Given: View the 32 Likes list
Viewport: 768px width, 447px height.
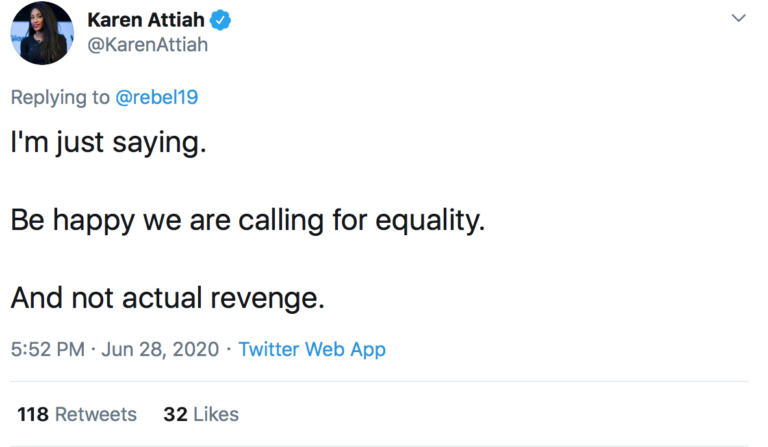Looking at the screenshot, I should (x=201, y=414).
